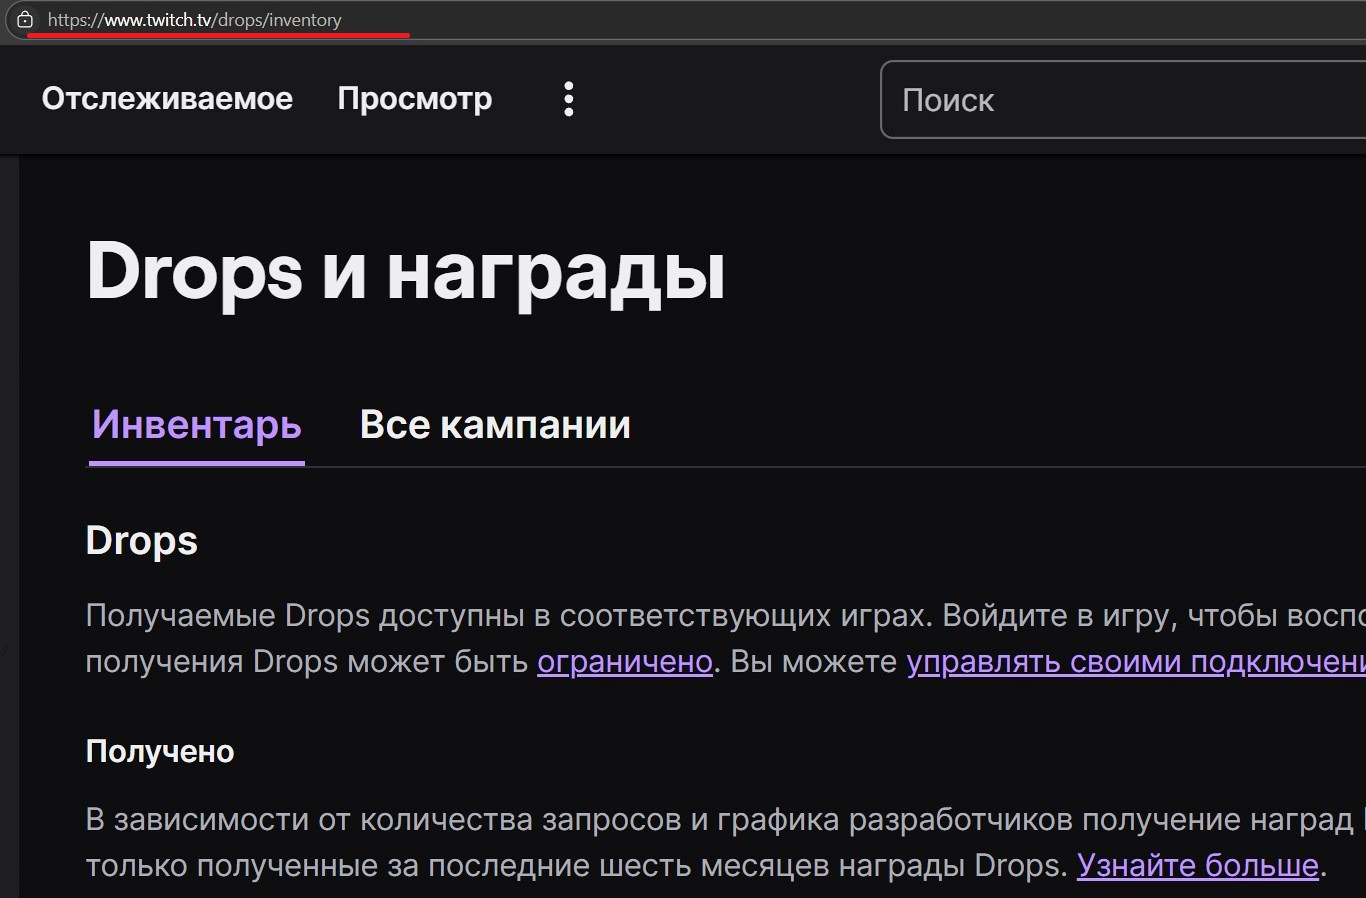This screenshot has width=1366, height=898.
Task: Switch to the Инвентарь tab
Action: click(197, 426)
